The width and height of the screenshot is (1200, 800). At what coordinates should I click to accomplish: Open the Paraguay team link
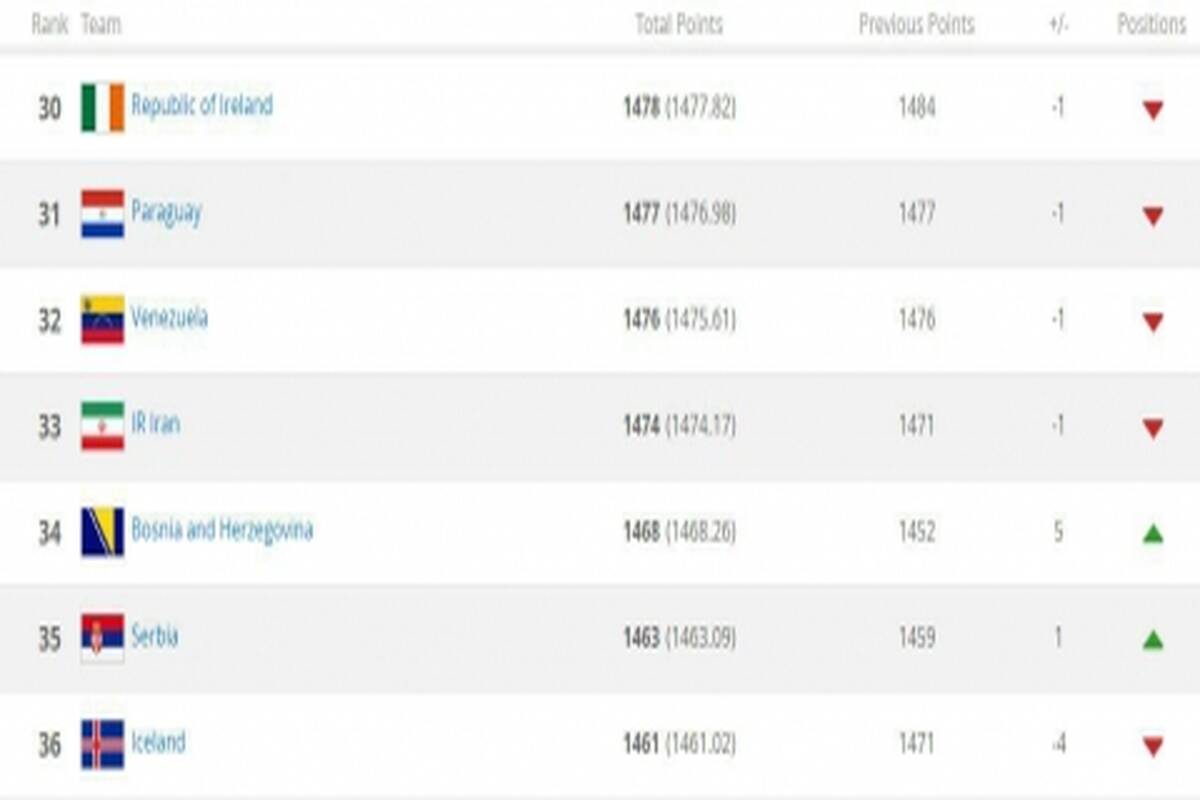[166, 213]
